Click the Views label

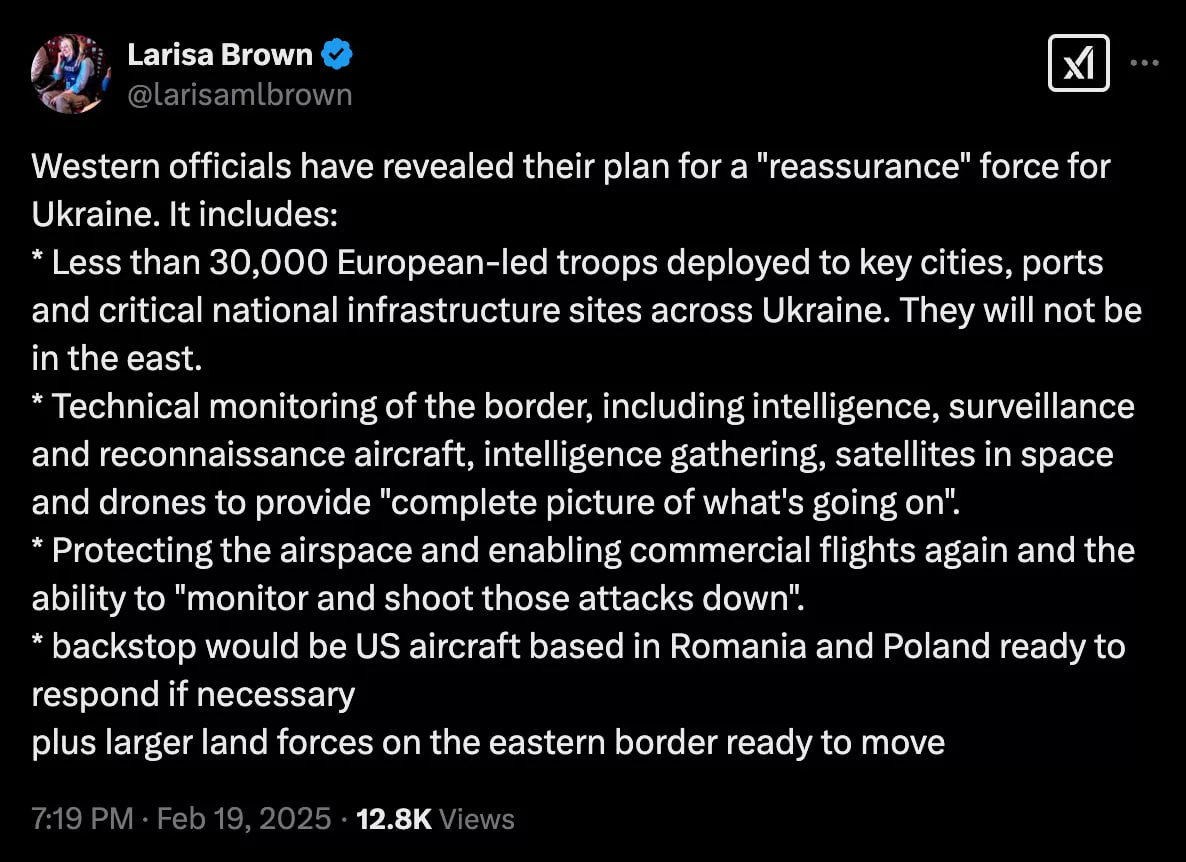click(477, 819)
